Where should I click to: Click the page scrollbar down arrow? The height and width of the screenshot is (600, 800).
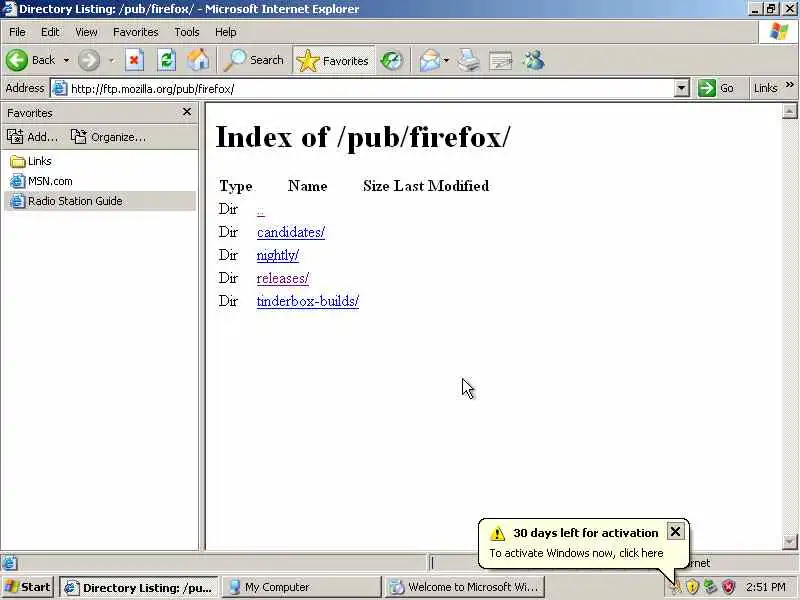789,541
